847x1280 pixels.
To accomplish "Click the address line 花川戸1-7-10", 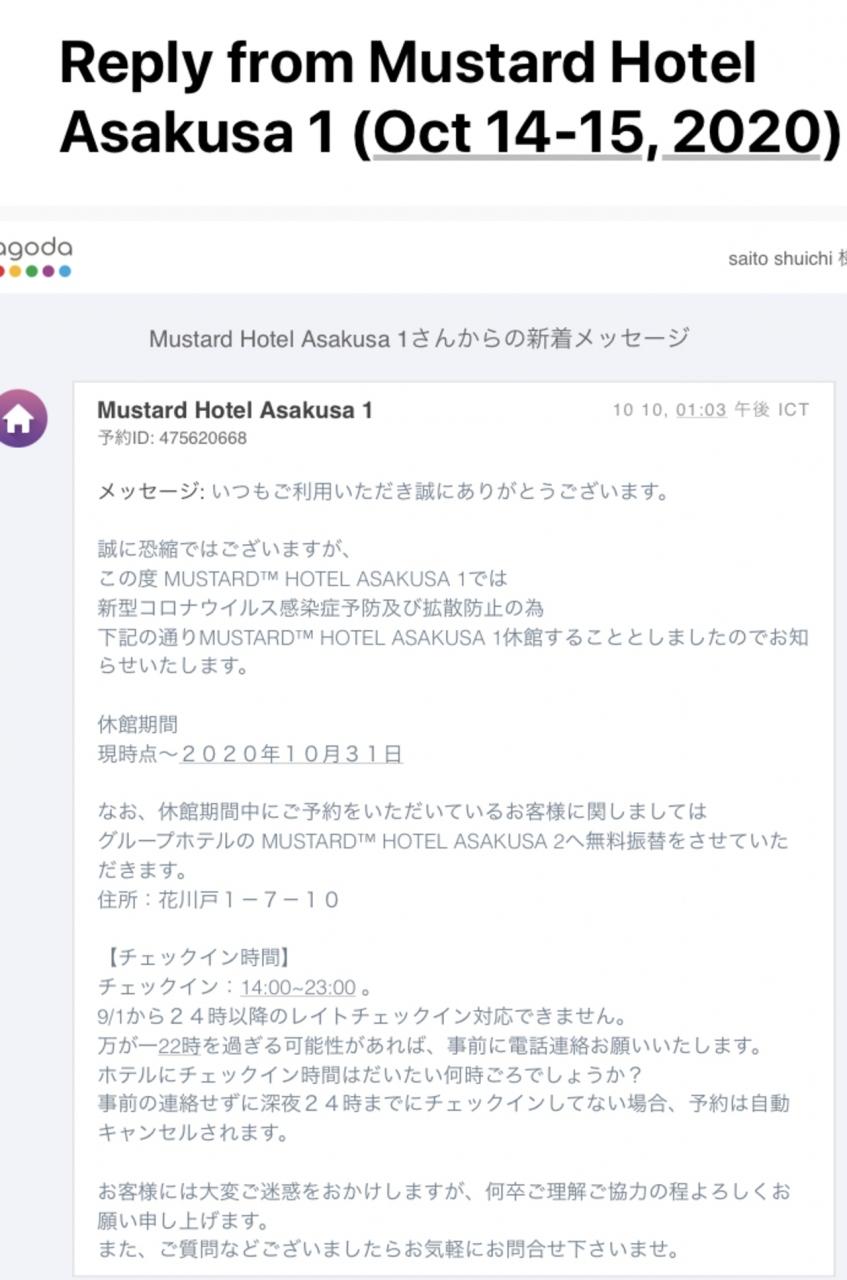I will [x=219, y=900].
